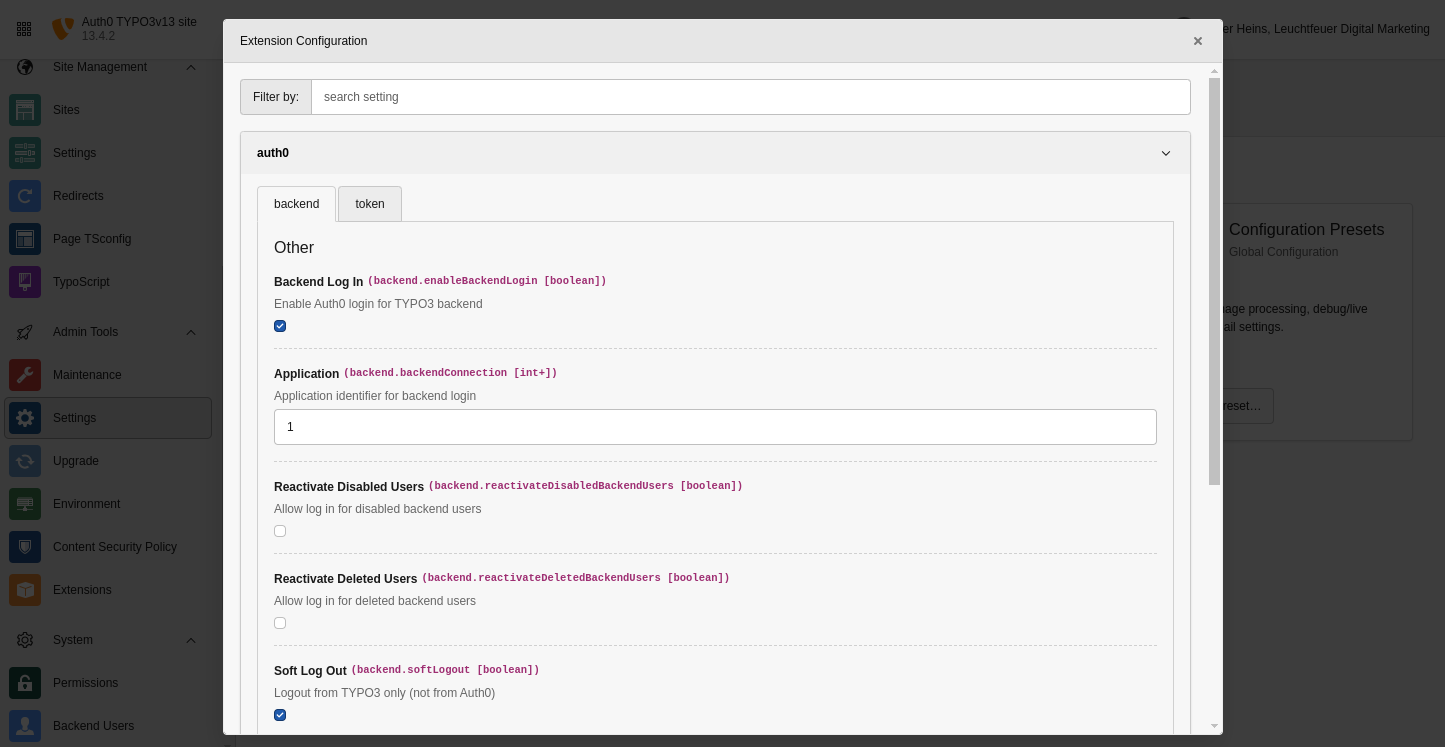1445x747 pixels.
Task: Open the Permissions lock icon
Action: tap(25, 683)
